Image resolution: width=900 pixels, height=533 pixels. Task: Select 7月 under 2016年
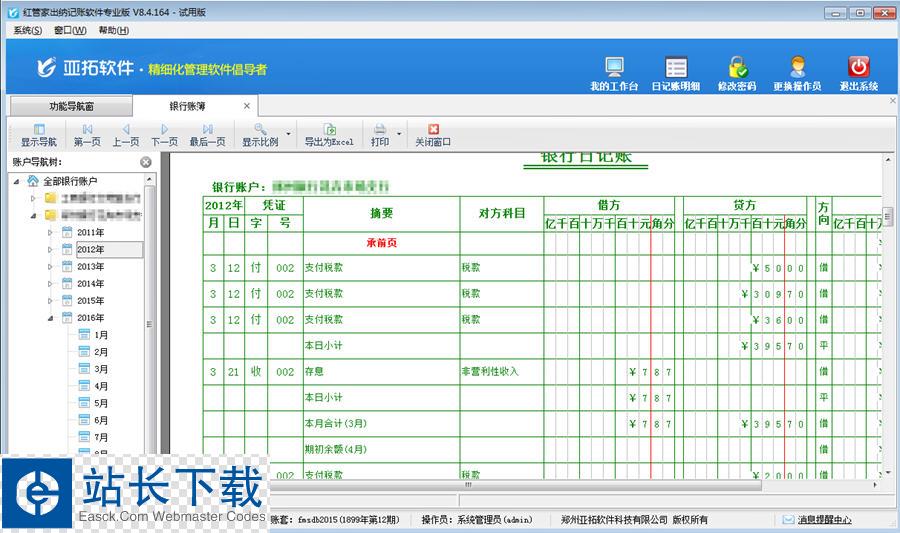coord(101,437)
